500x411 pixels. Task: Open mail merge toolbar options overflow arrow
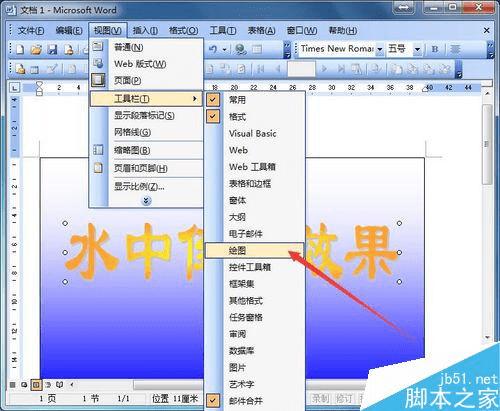tap(459, 69)
